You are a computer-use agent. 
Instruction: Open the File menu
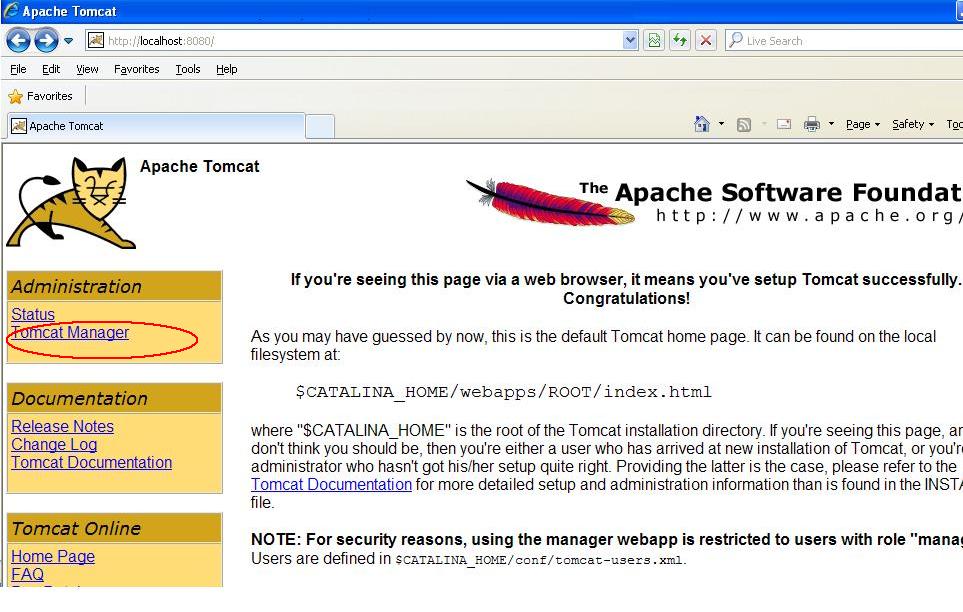tap(18, 69)
